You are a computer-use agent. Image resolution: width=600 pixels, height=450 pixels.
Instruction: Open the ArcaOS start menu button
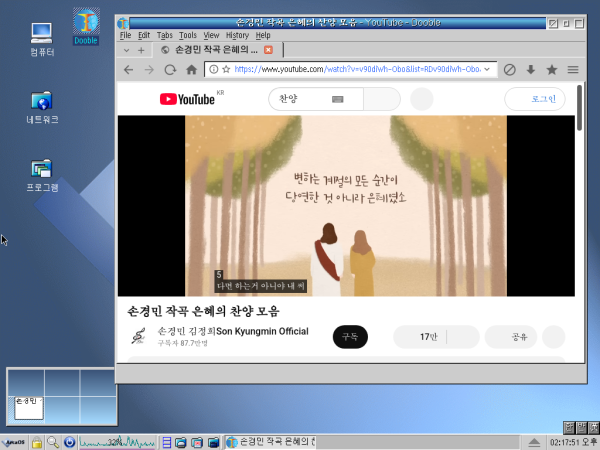click(14, 442)
